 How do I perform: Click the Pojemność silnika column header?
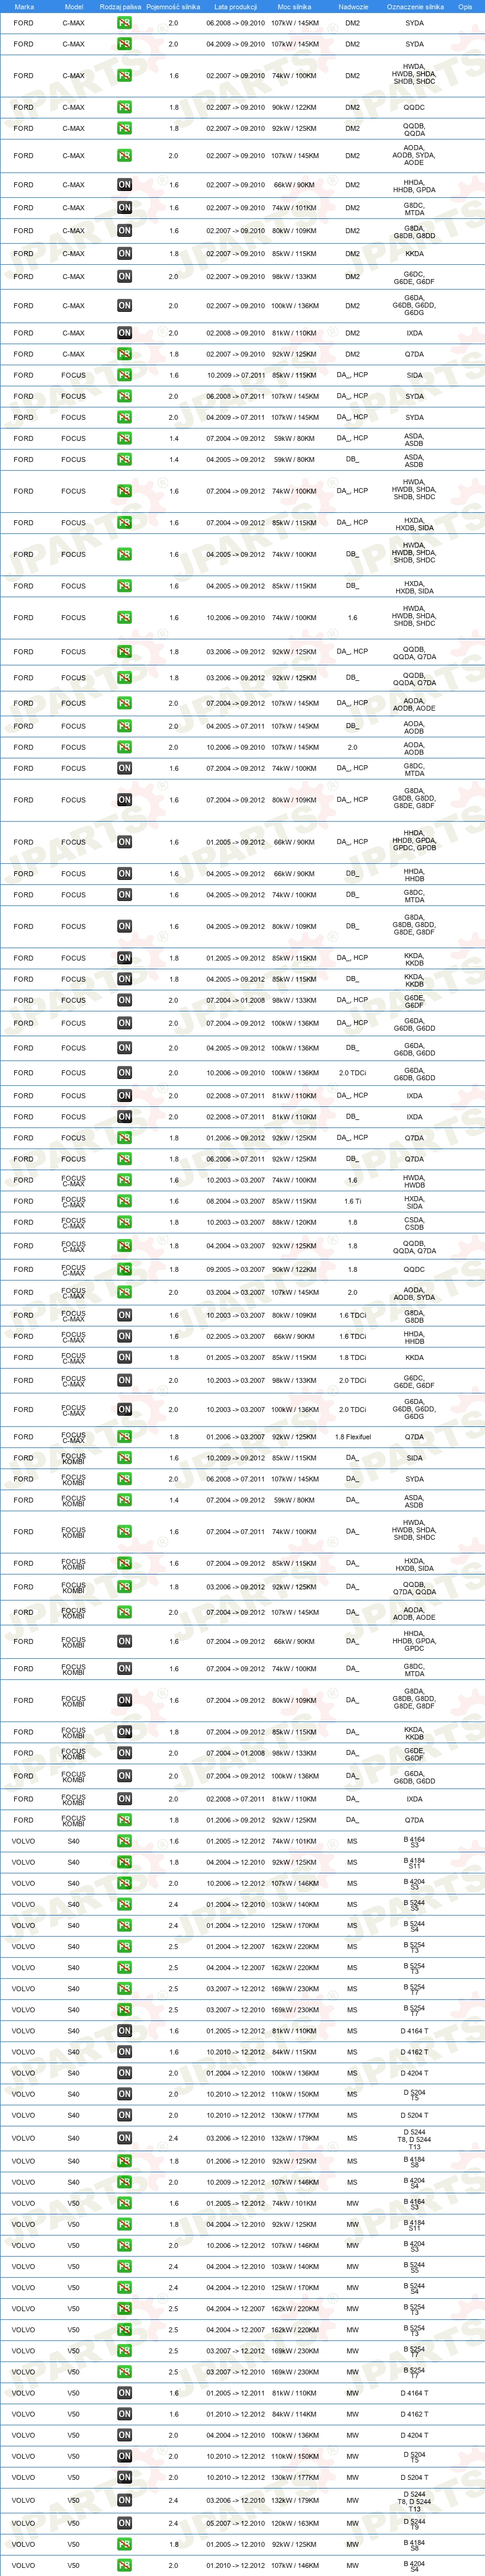[173, 6]
